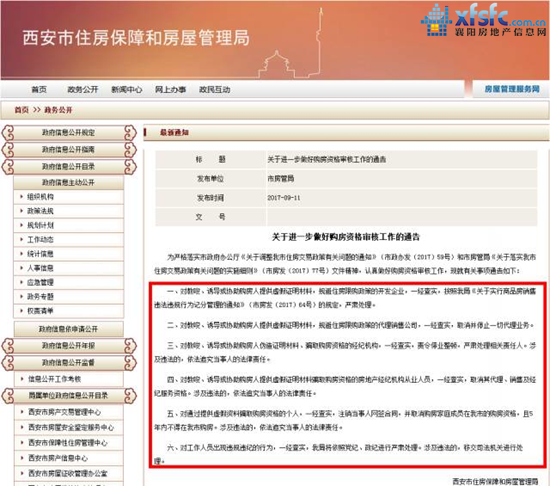Expand the 政府信息公开指南 sidebar section
The image size is (550, 486).
point(69,149)
